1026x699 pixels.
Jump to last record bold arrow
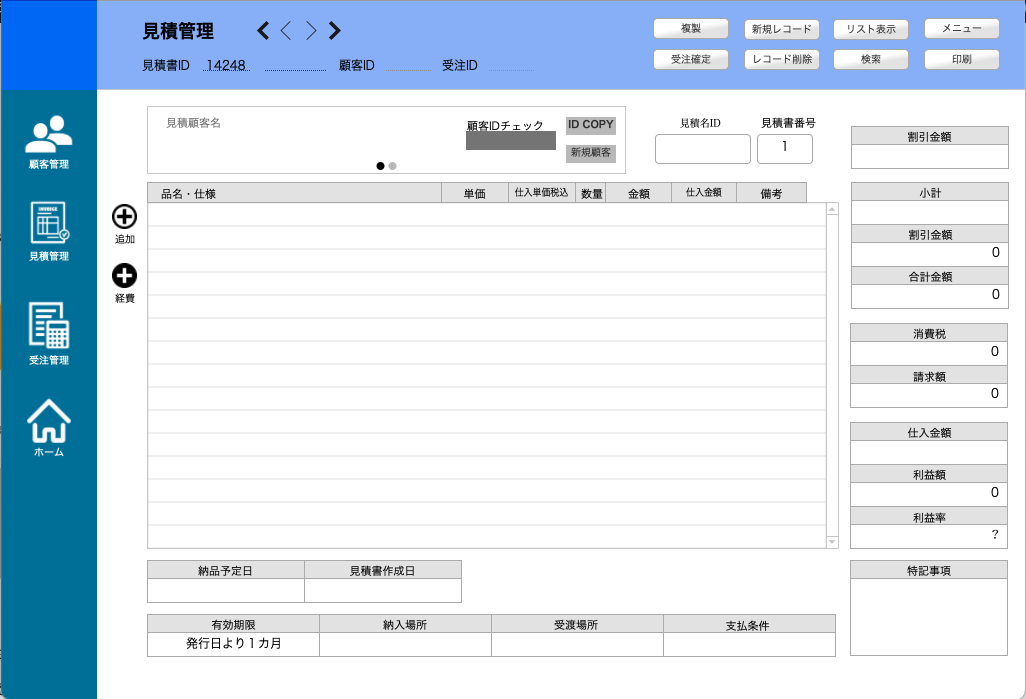335,31
